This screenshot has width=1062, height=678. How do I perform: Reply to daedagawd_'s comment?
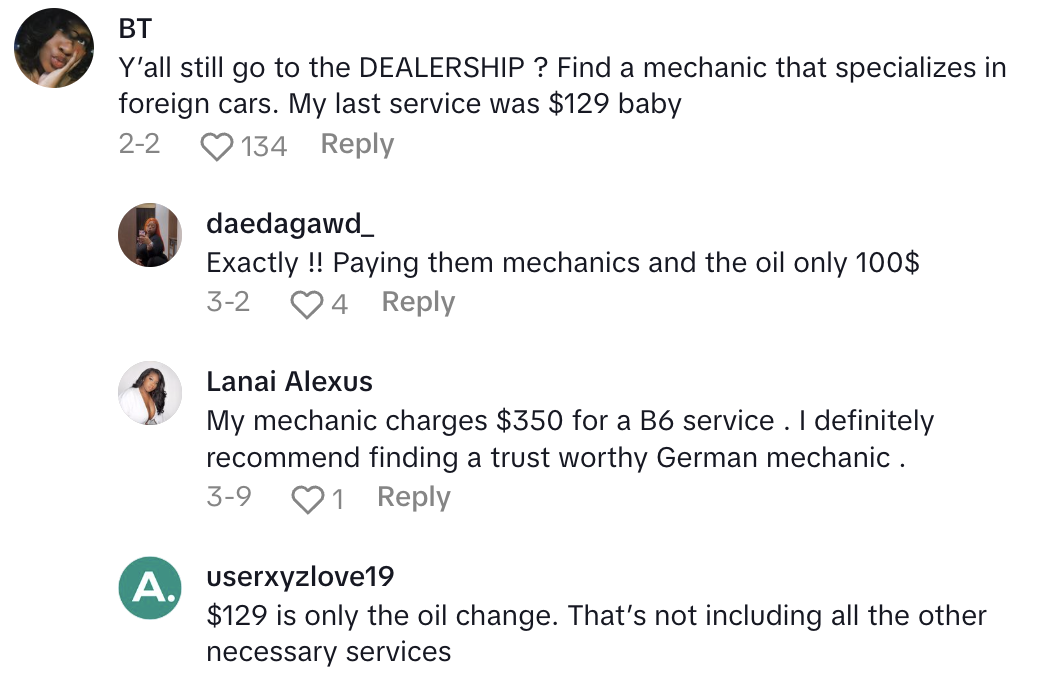tap(418, 302)
